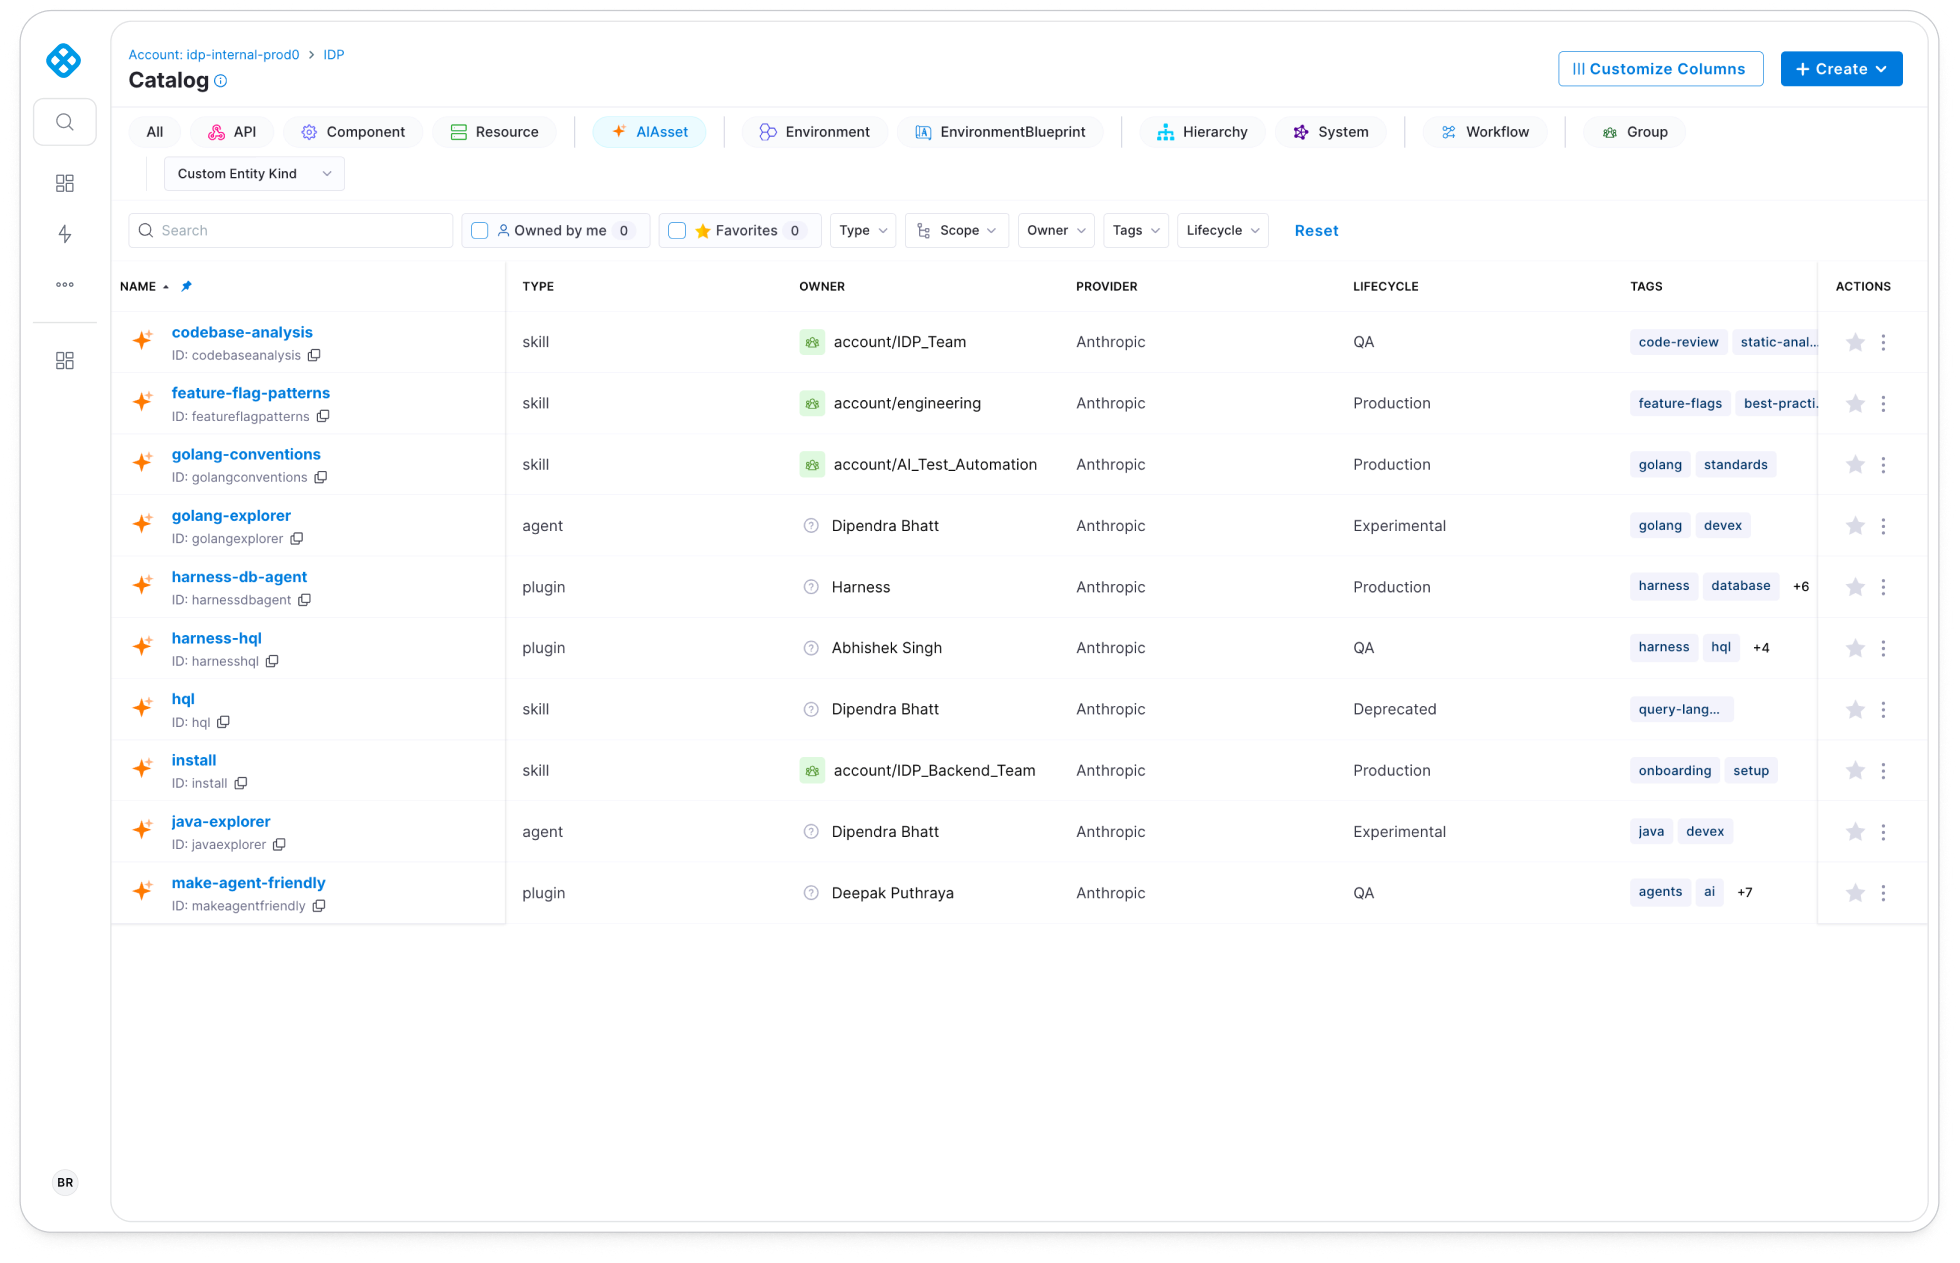Screen dimensions: 1960x1263
Task: Favorite the make-agent-friendly asset
Action: click(1855, 893)
